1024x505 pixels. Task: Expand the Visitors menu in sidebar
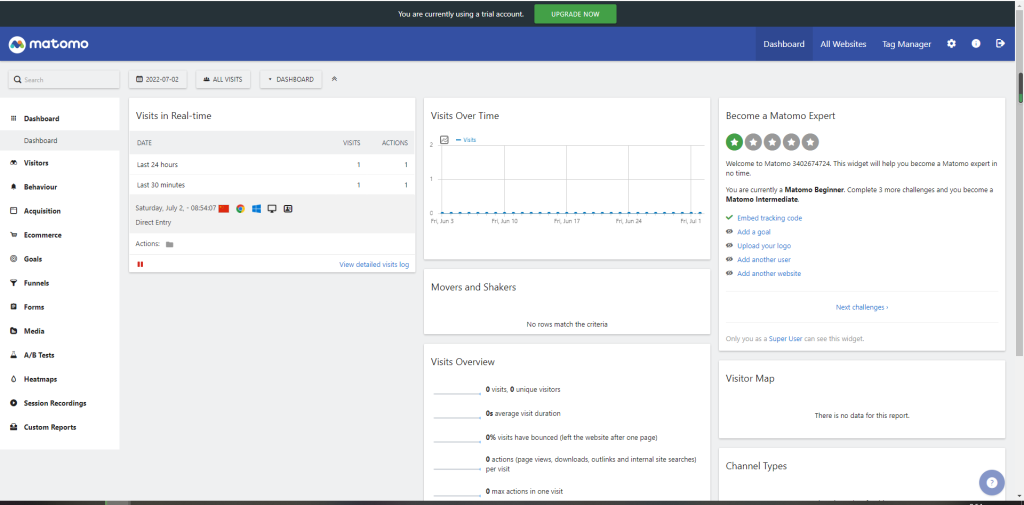point(36,163)
